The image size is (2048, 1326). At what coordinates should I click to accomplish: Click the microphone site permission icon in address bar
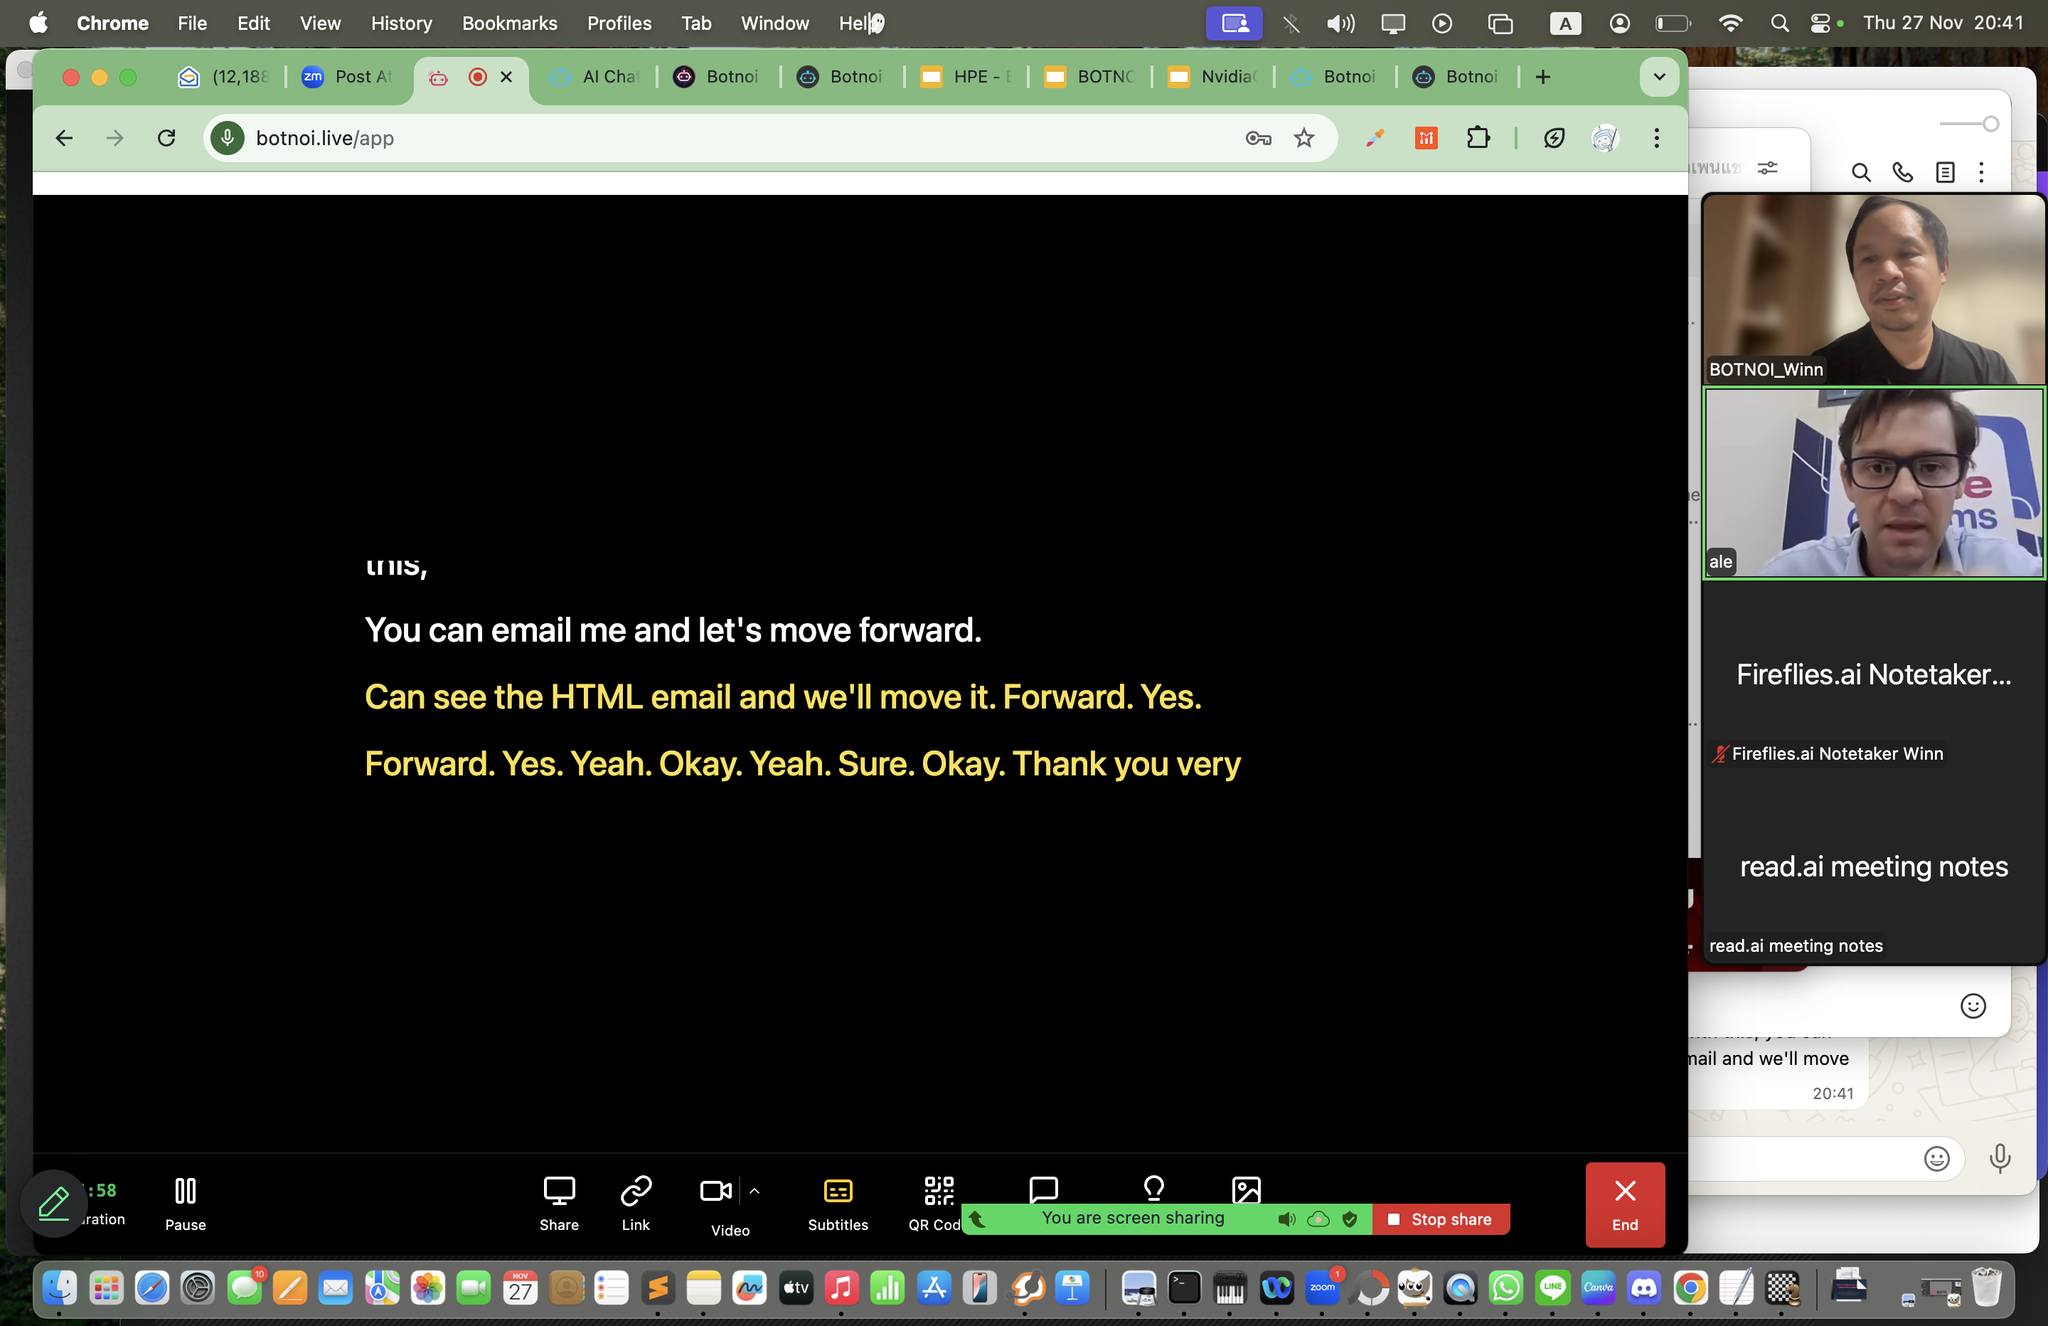pyautogui.click(x=228, y=138)
